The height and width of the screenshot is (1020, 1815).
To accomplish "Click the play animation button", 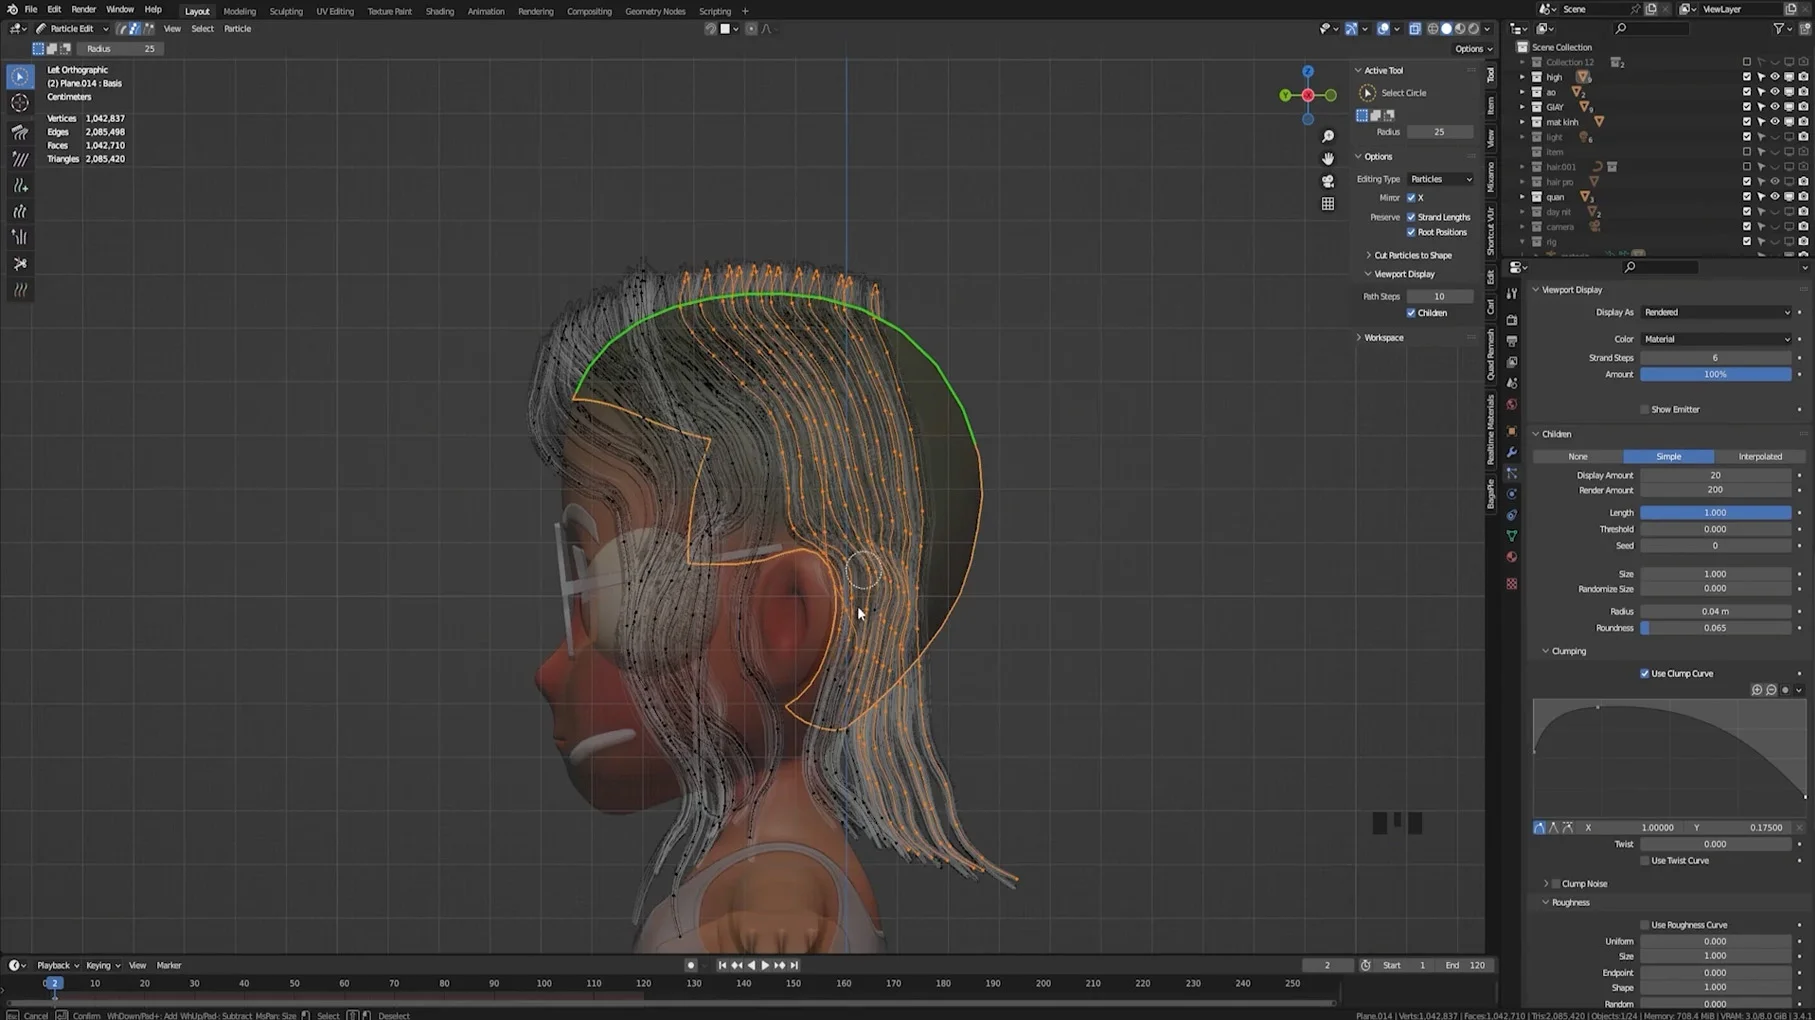I will (765, 965).
